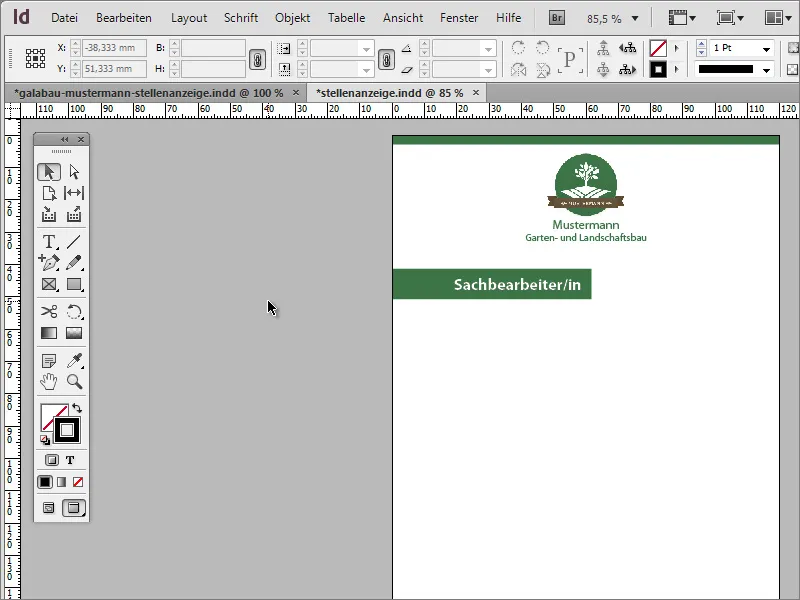The width and height of the screenshot is (800, 600).
Task: Select the Scissors tool
Action: 49,311
